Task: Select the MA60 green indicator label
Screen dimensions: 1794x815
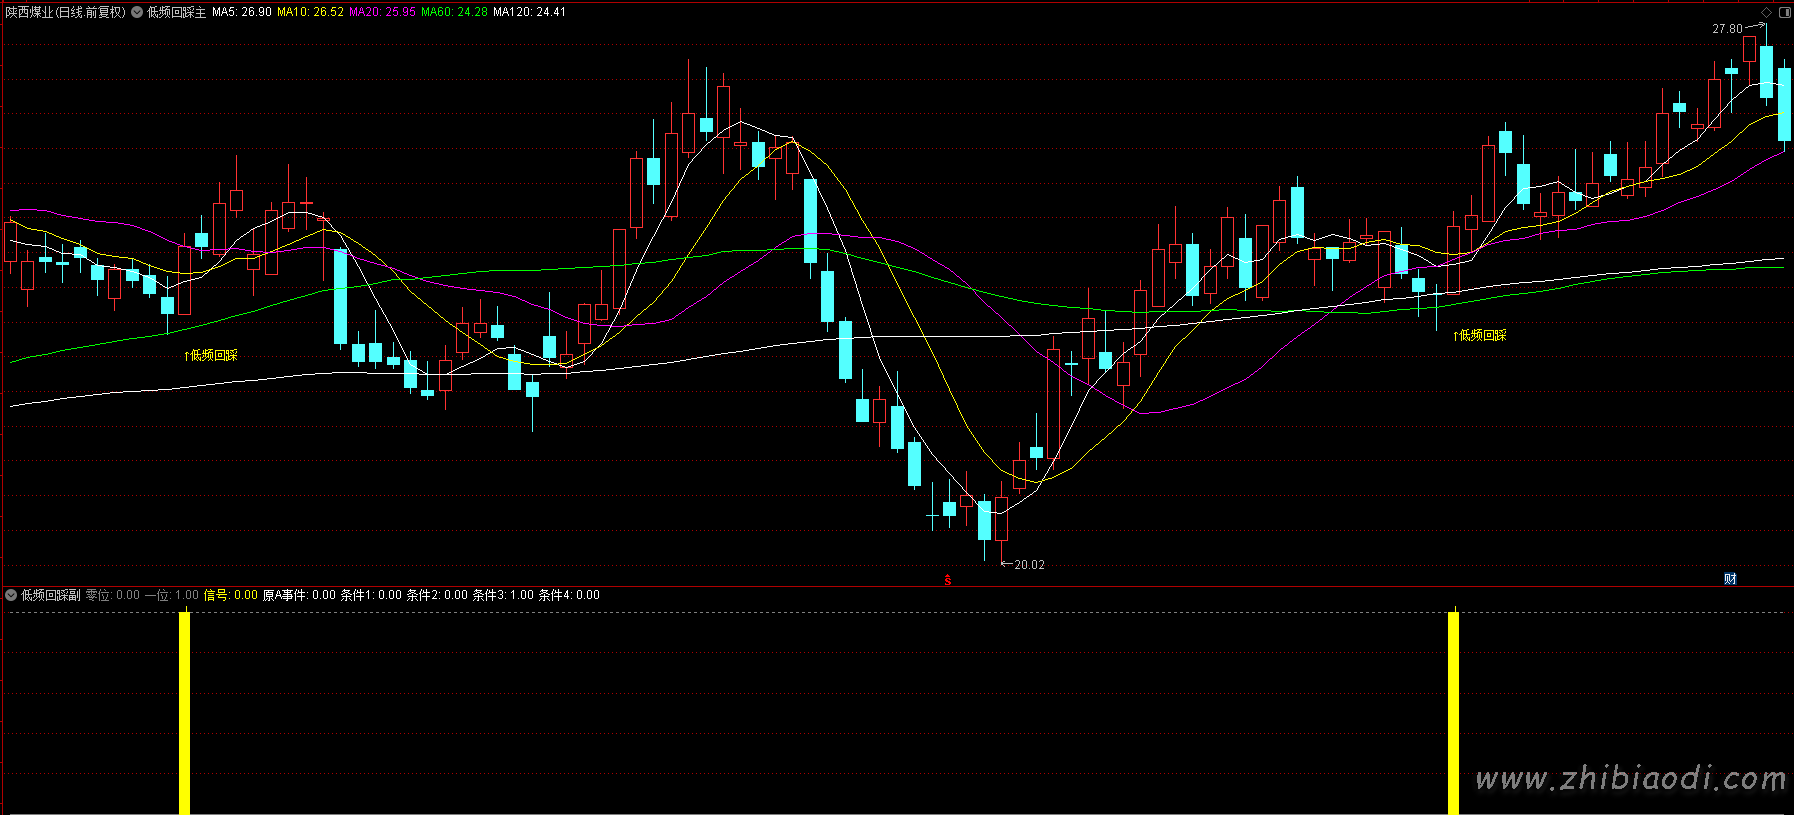Action: coord(454,12)
